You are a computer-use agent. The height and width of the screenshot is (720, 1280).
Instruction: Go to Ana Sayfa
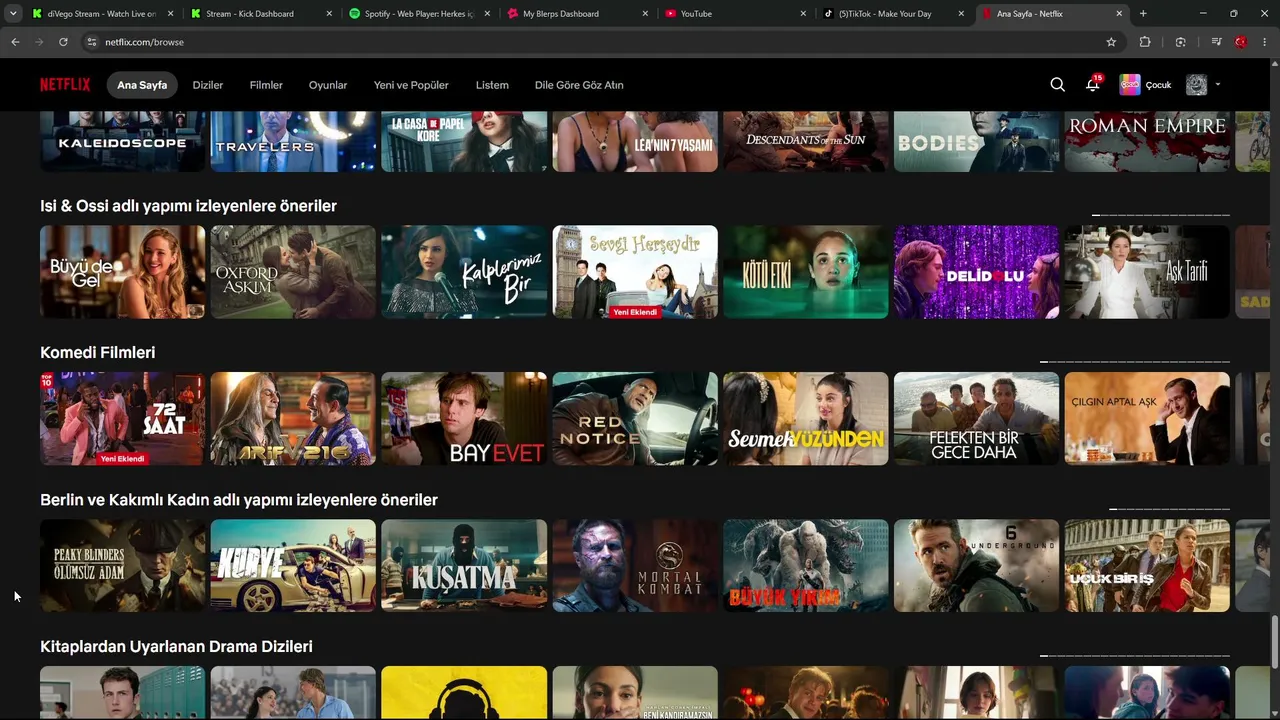(142, 85)
